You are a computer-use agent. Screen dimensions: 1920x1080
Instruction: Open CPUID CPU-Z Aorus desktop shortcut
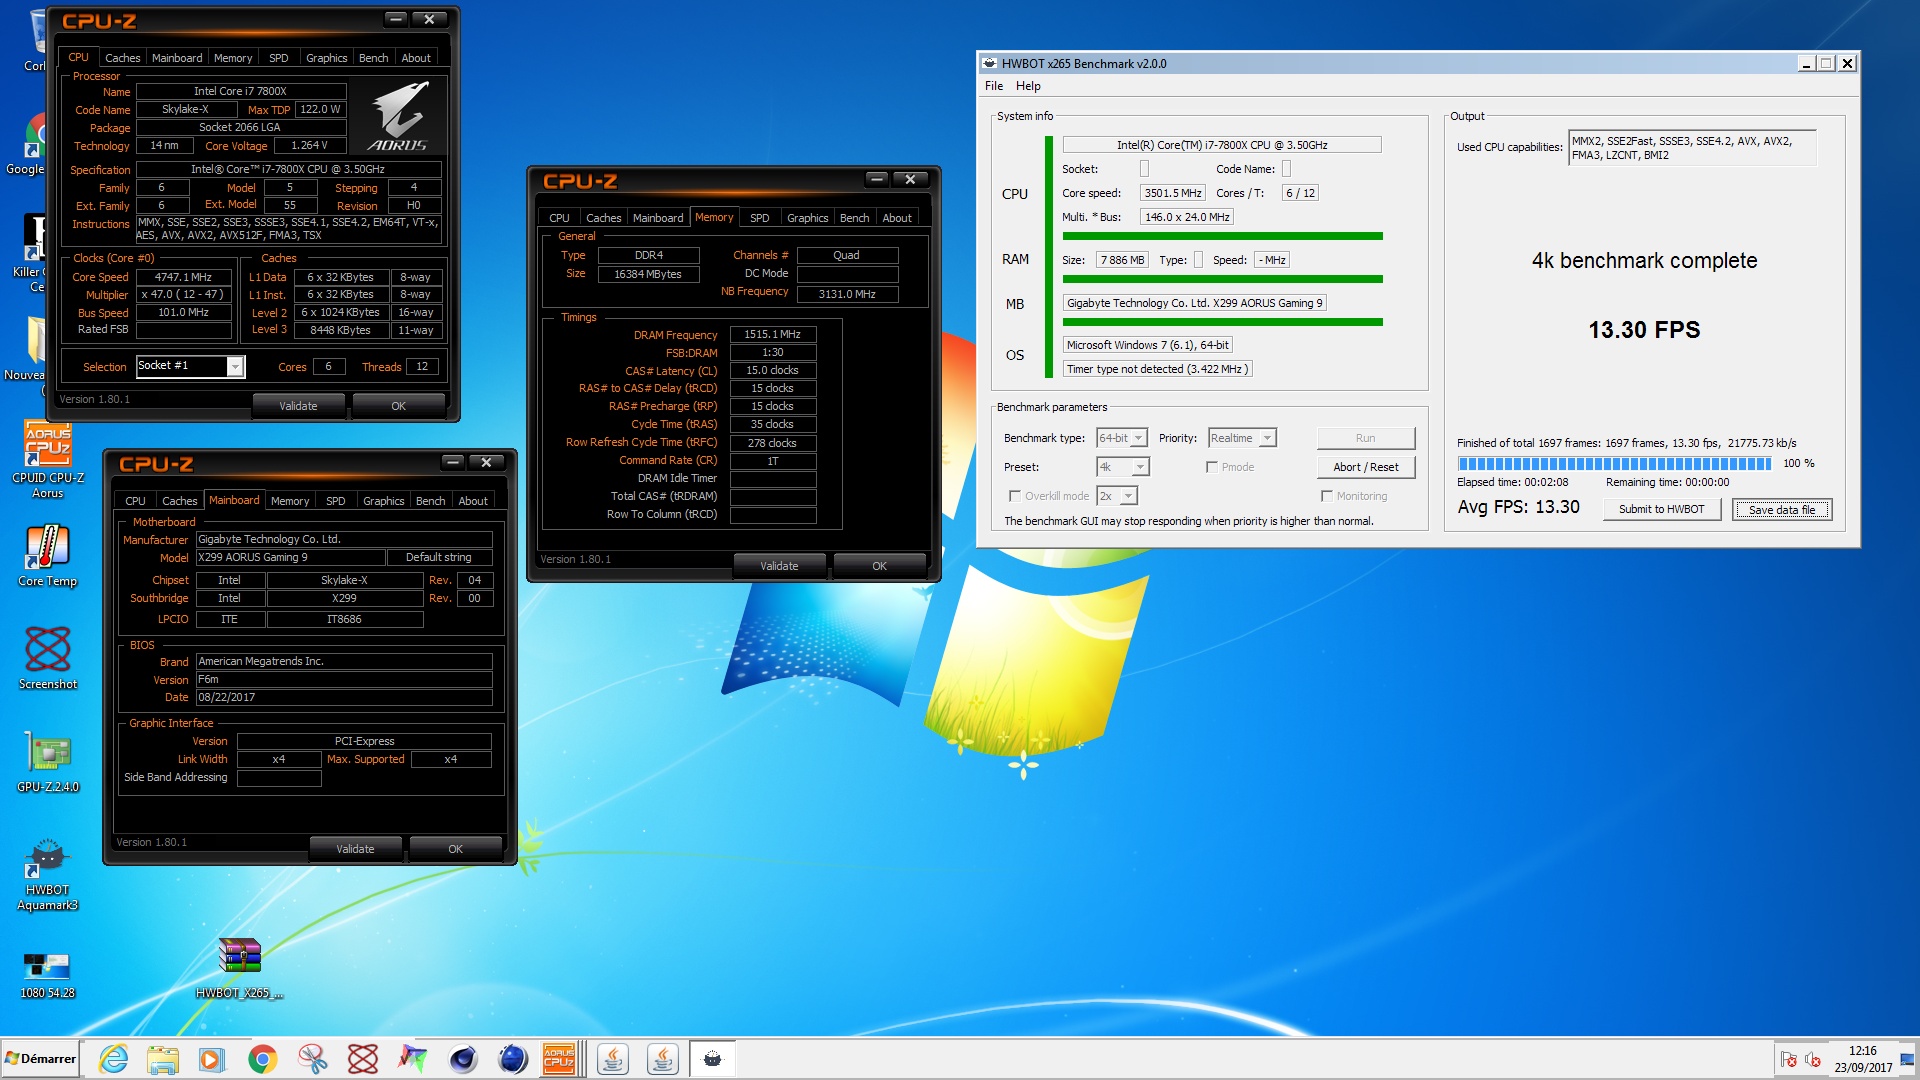coord(48,460)
